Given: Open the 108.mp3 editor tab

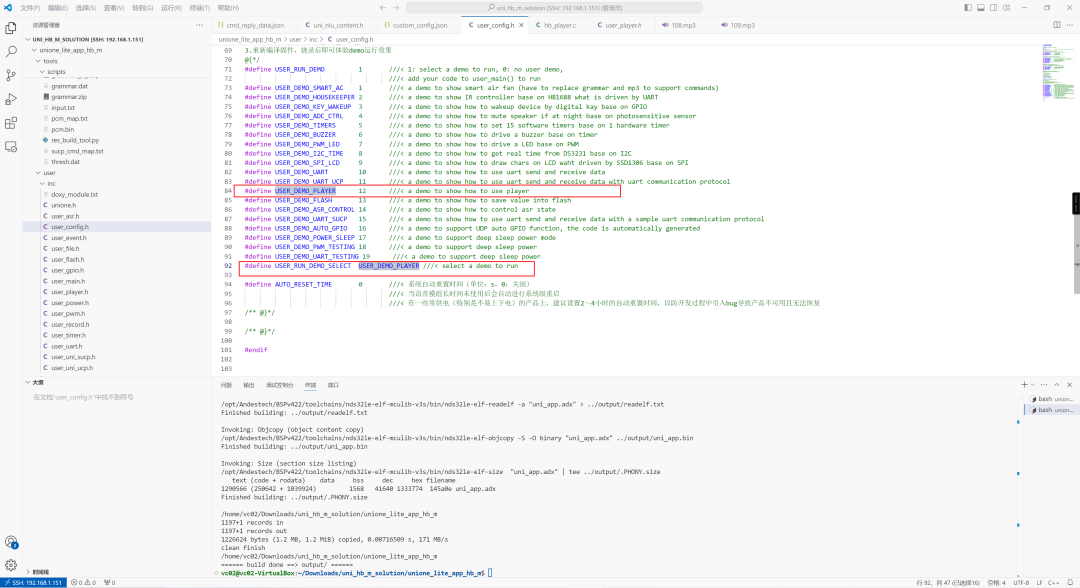Looking at the screenshot, I should 682,24.
